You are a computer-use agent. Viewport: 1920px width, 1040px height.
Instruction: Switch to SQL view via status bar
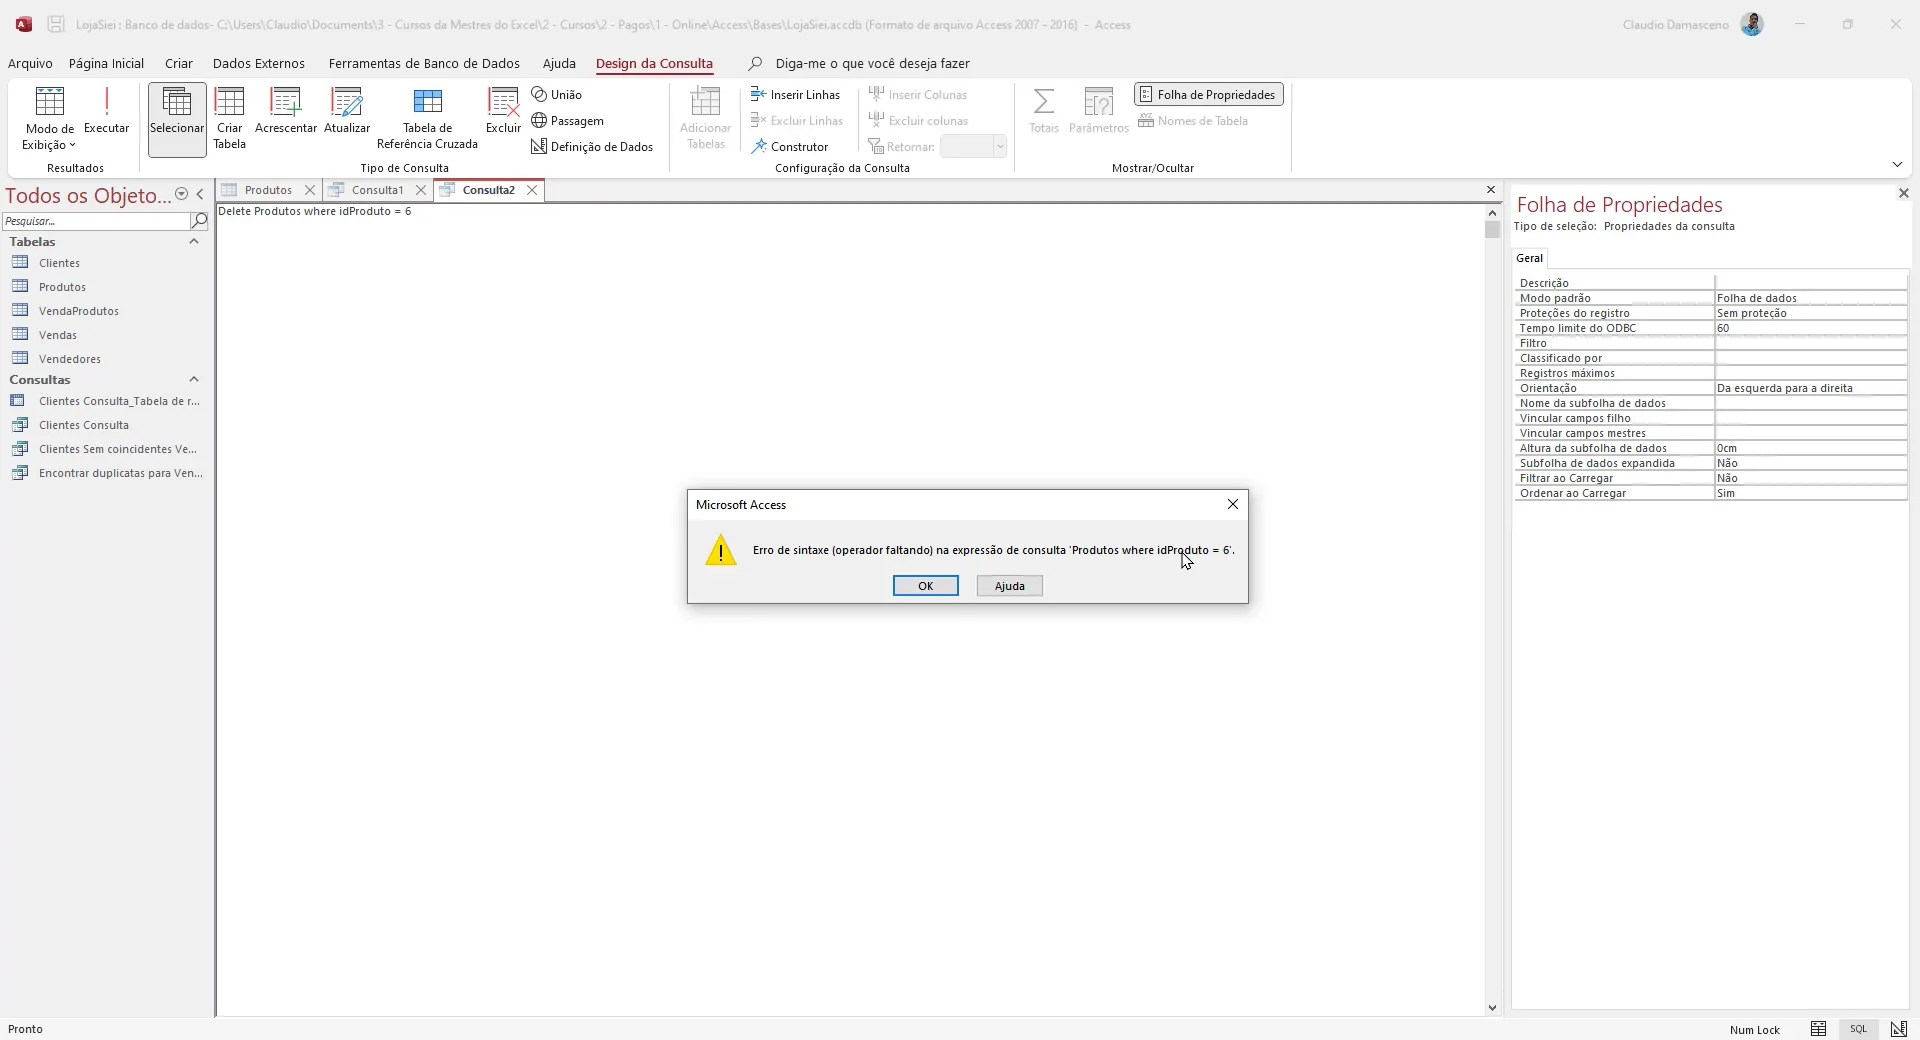pyautogui.click(x=1858, y=1029)
